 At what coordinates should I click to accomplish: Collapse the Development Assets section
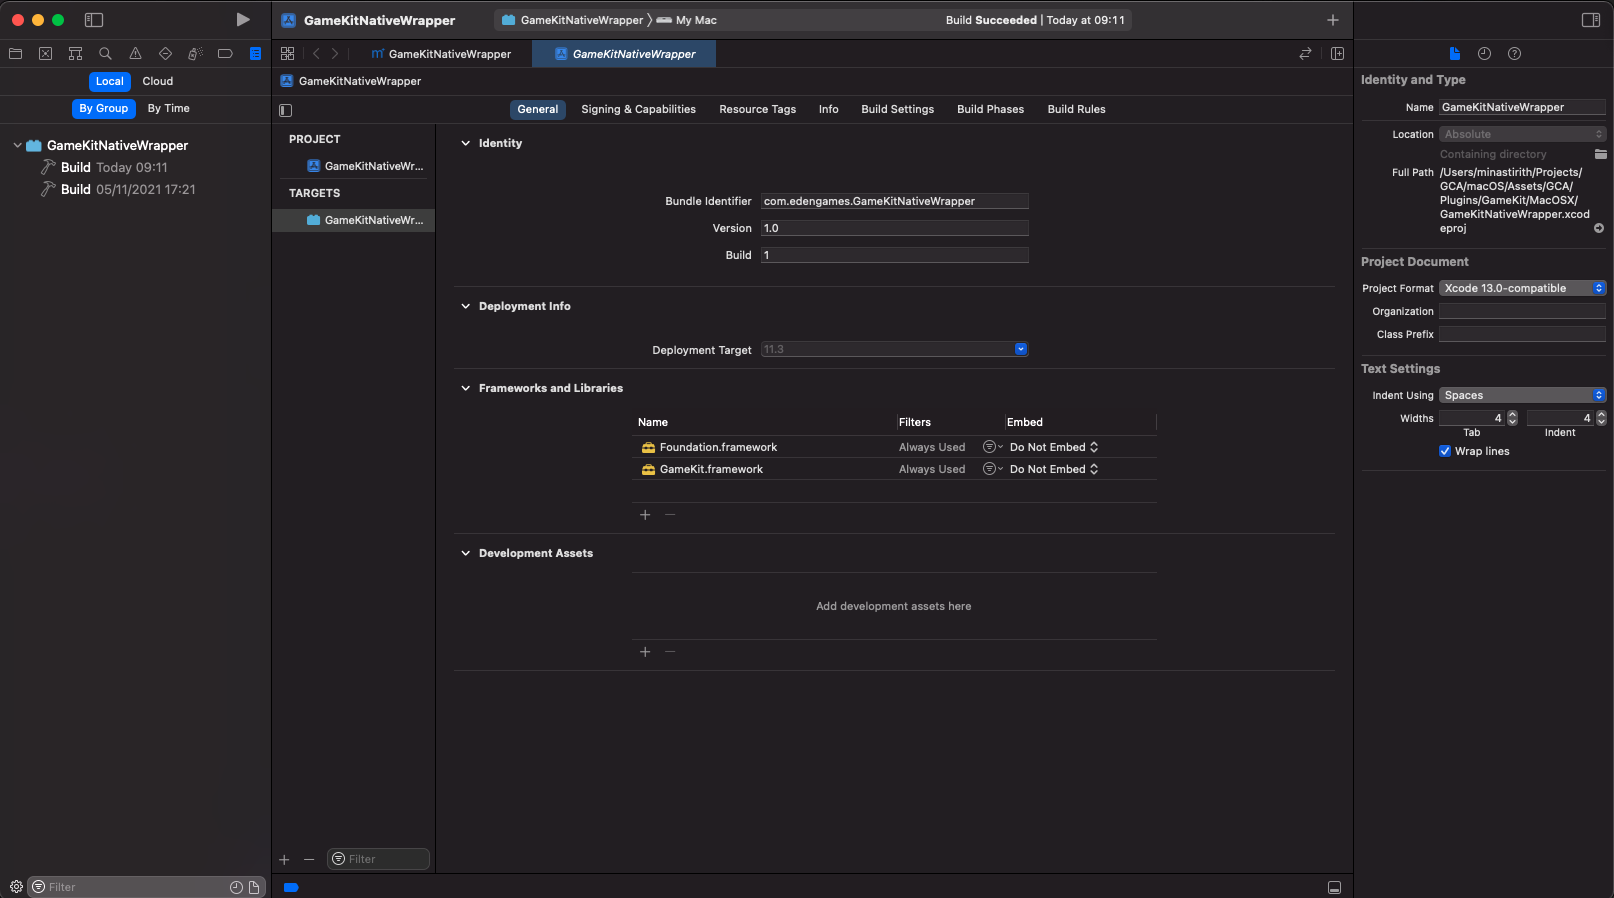(x=465, y=554)
